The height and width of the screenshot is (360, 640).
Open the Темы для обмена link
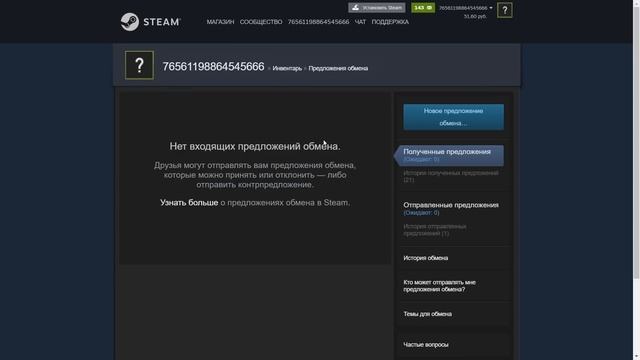pyautogui.click(x=427, y=314)
